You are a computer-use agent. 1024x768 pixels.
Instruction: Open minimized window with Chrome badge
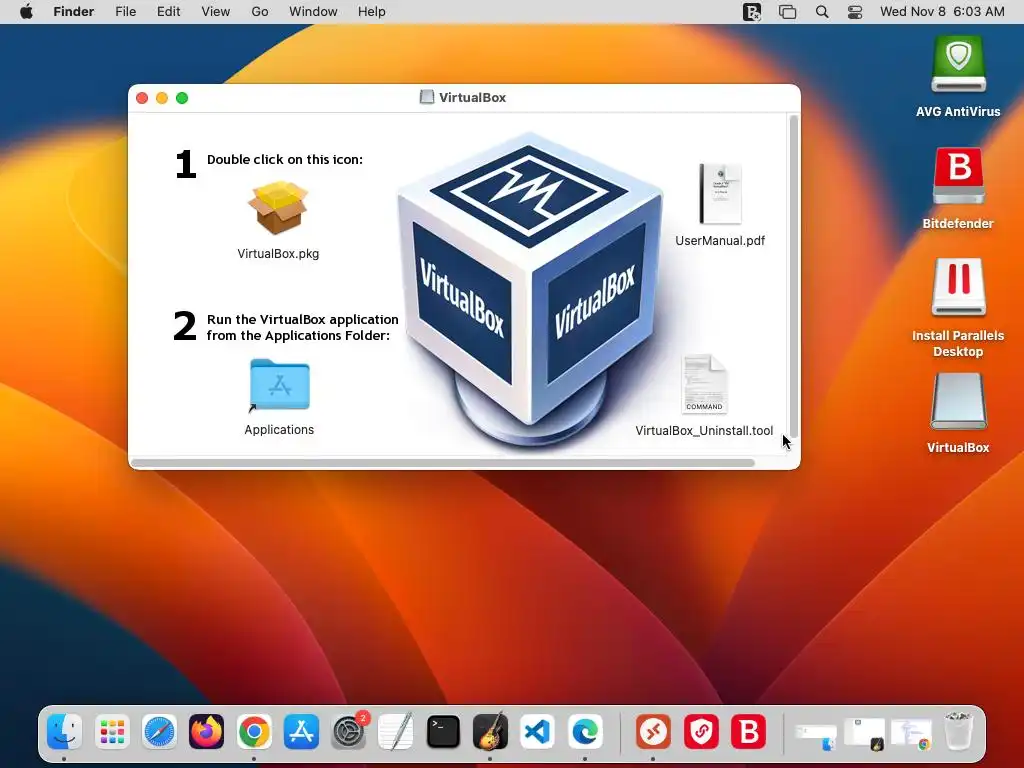pos(912,734)
